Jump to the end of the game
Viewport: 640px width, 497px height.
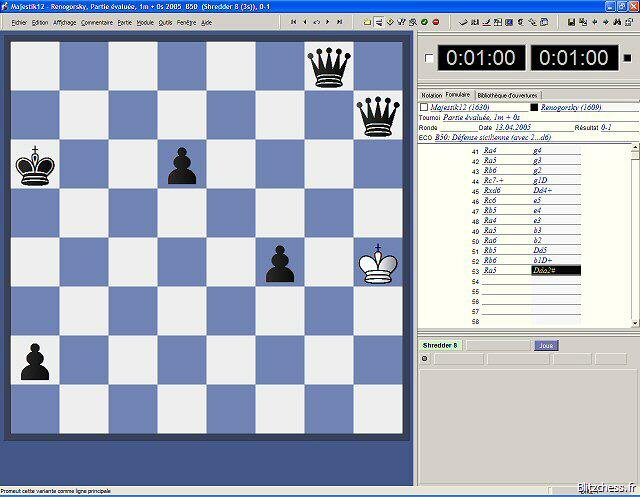pos(341,21)
